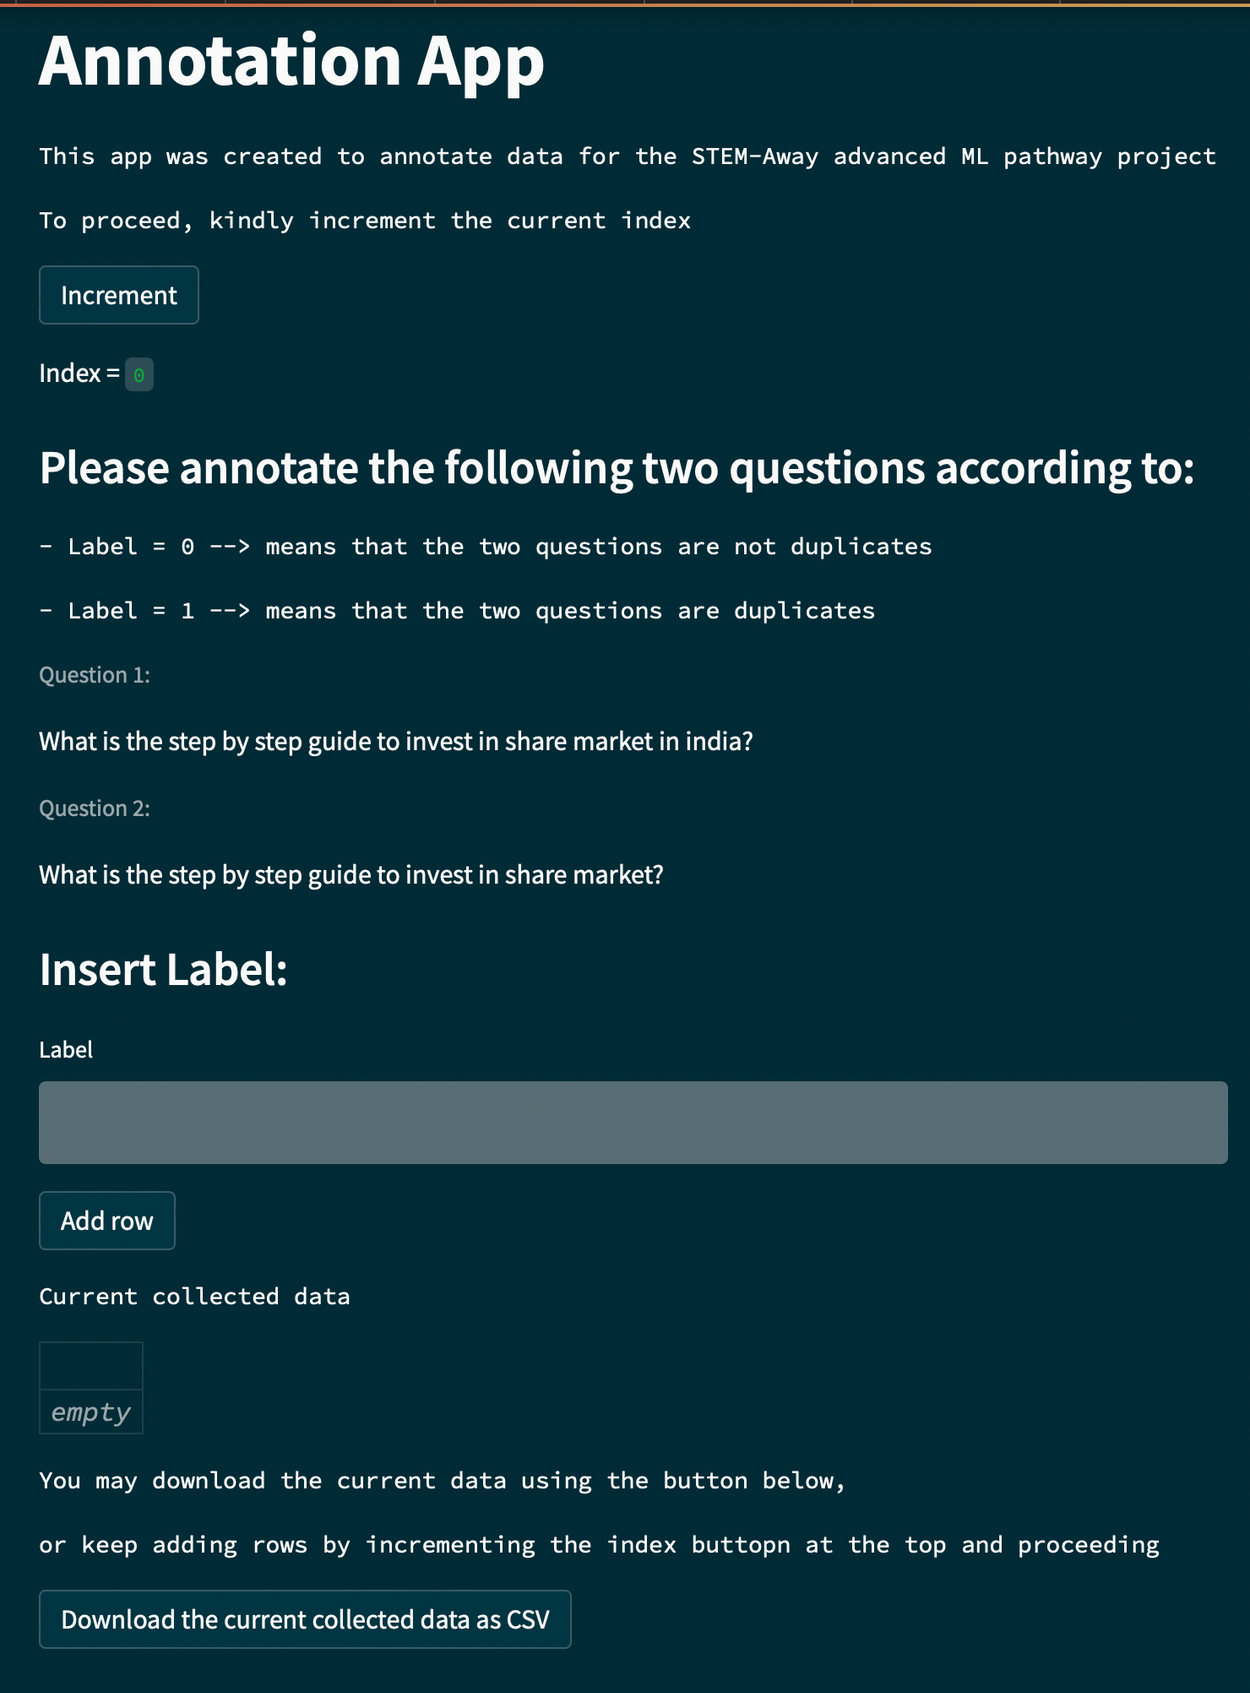Select the 'empty' cell in the data table

(x=91, y=1412)
